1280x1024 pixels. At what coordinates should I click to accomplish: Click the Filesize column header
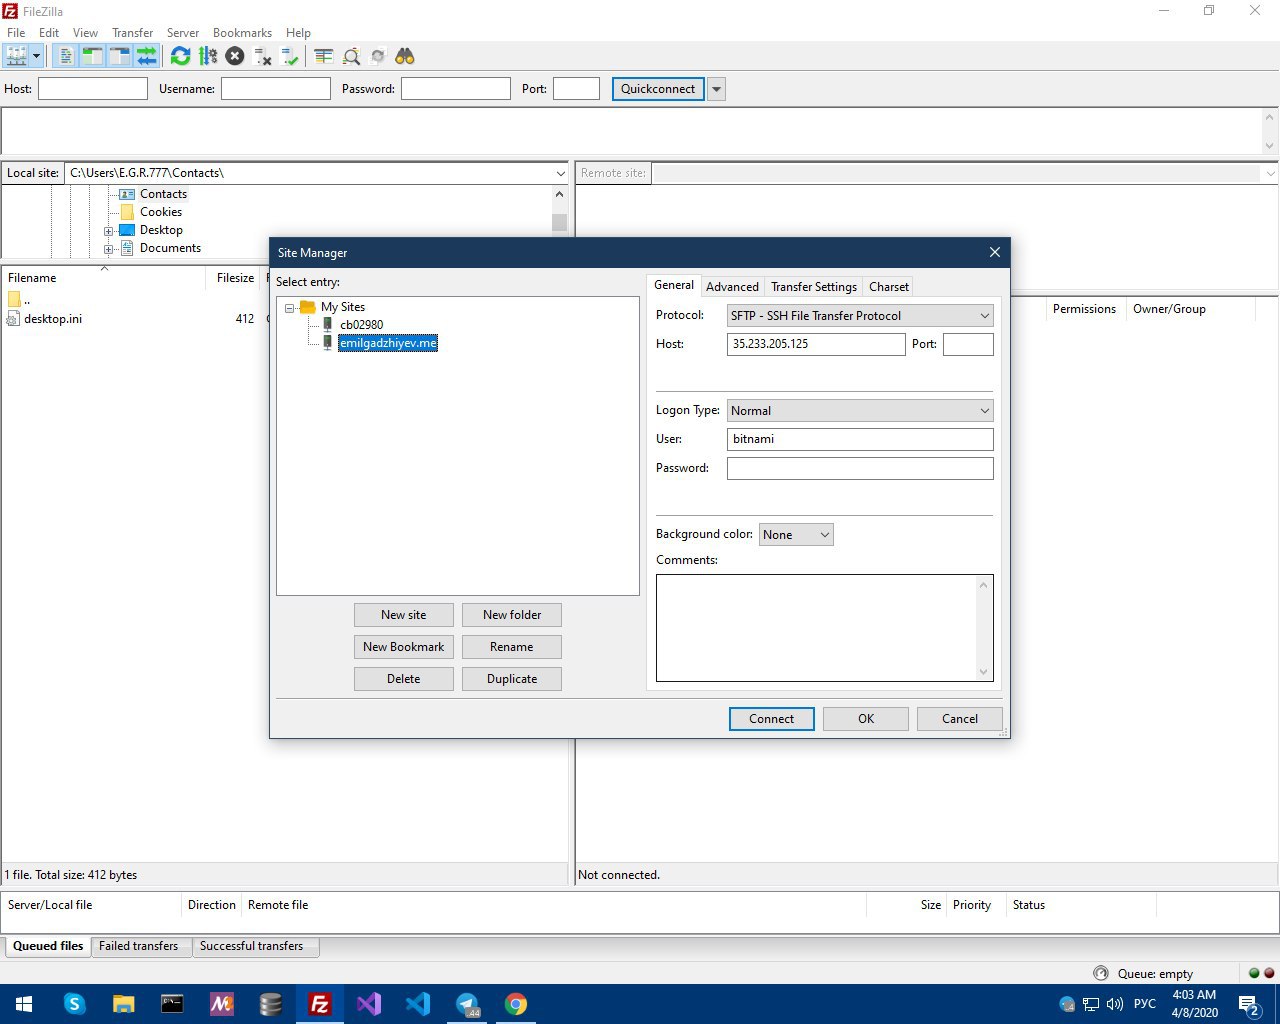point(236,278)
